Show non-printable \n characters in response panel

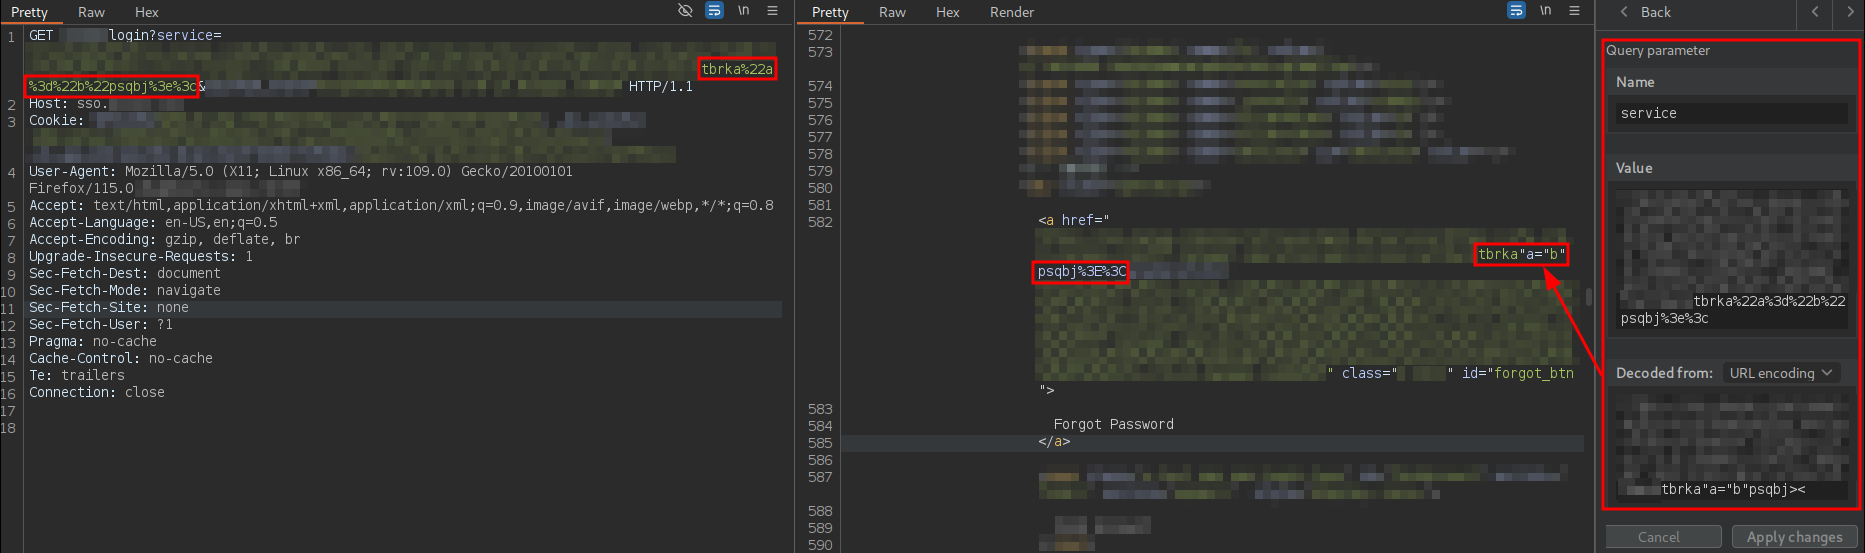click(x=1545, y=11)
